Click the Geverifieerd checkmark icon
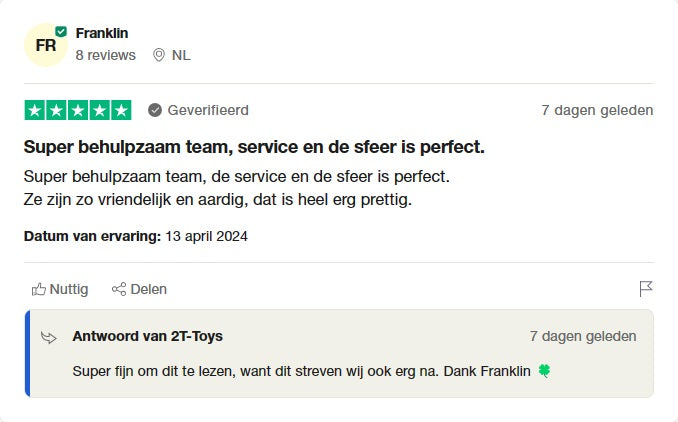Screen dimensions: 678x422 tap(155, 110)
